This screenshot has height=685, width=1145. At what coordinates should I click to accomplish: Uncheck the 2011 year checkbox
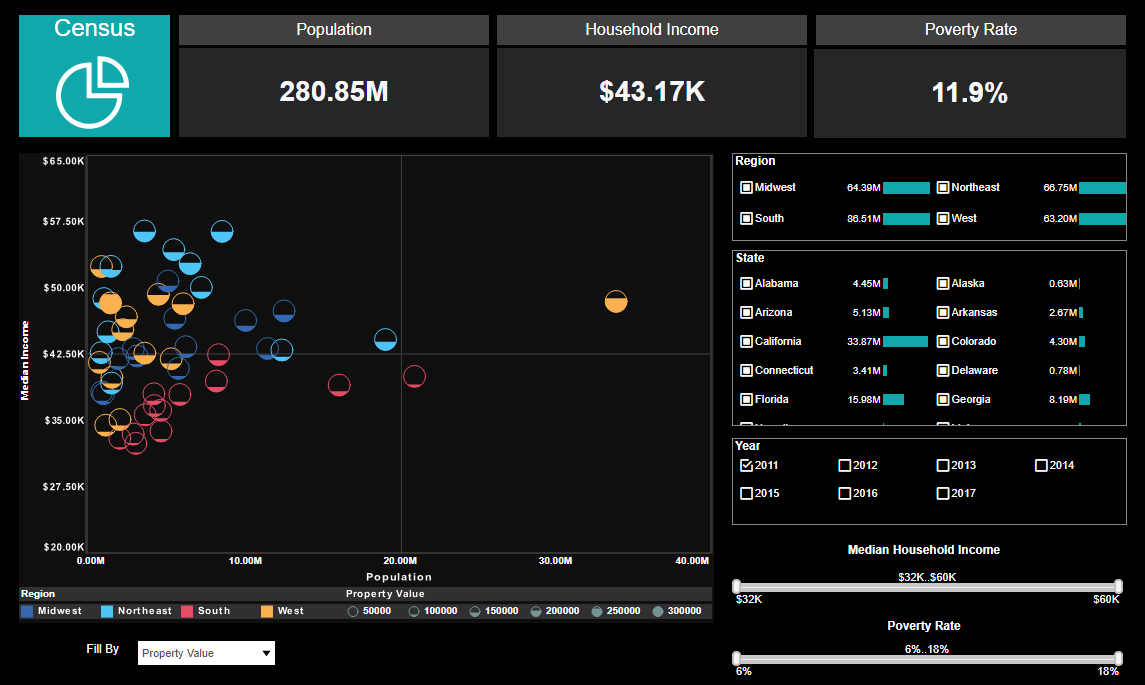click(x=745, y=465)
